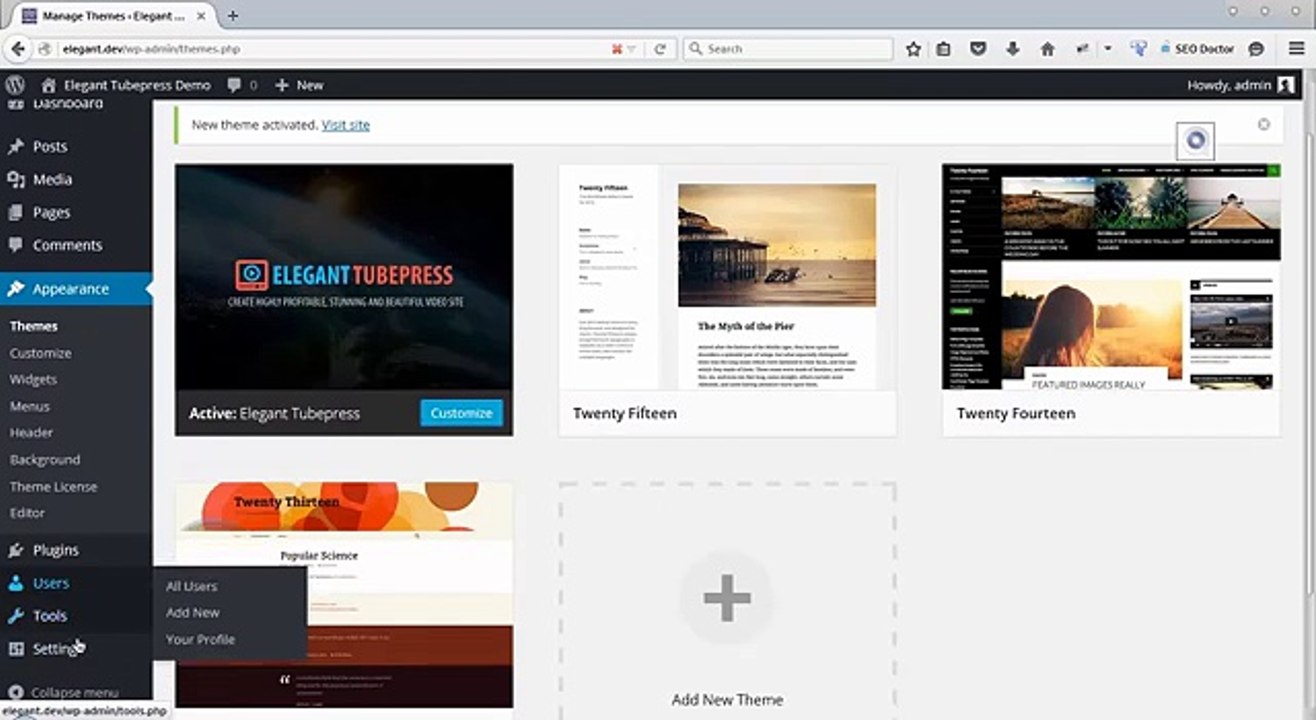Follow the Visit site link
This screenshot has height=720, width=1316.
point(346,125)
